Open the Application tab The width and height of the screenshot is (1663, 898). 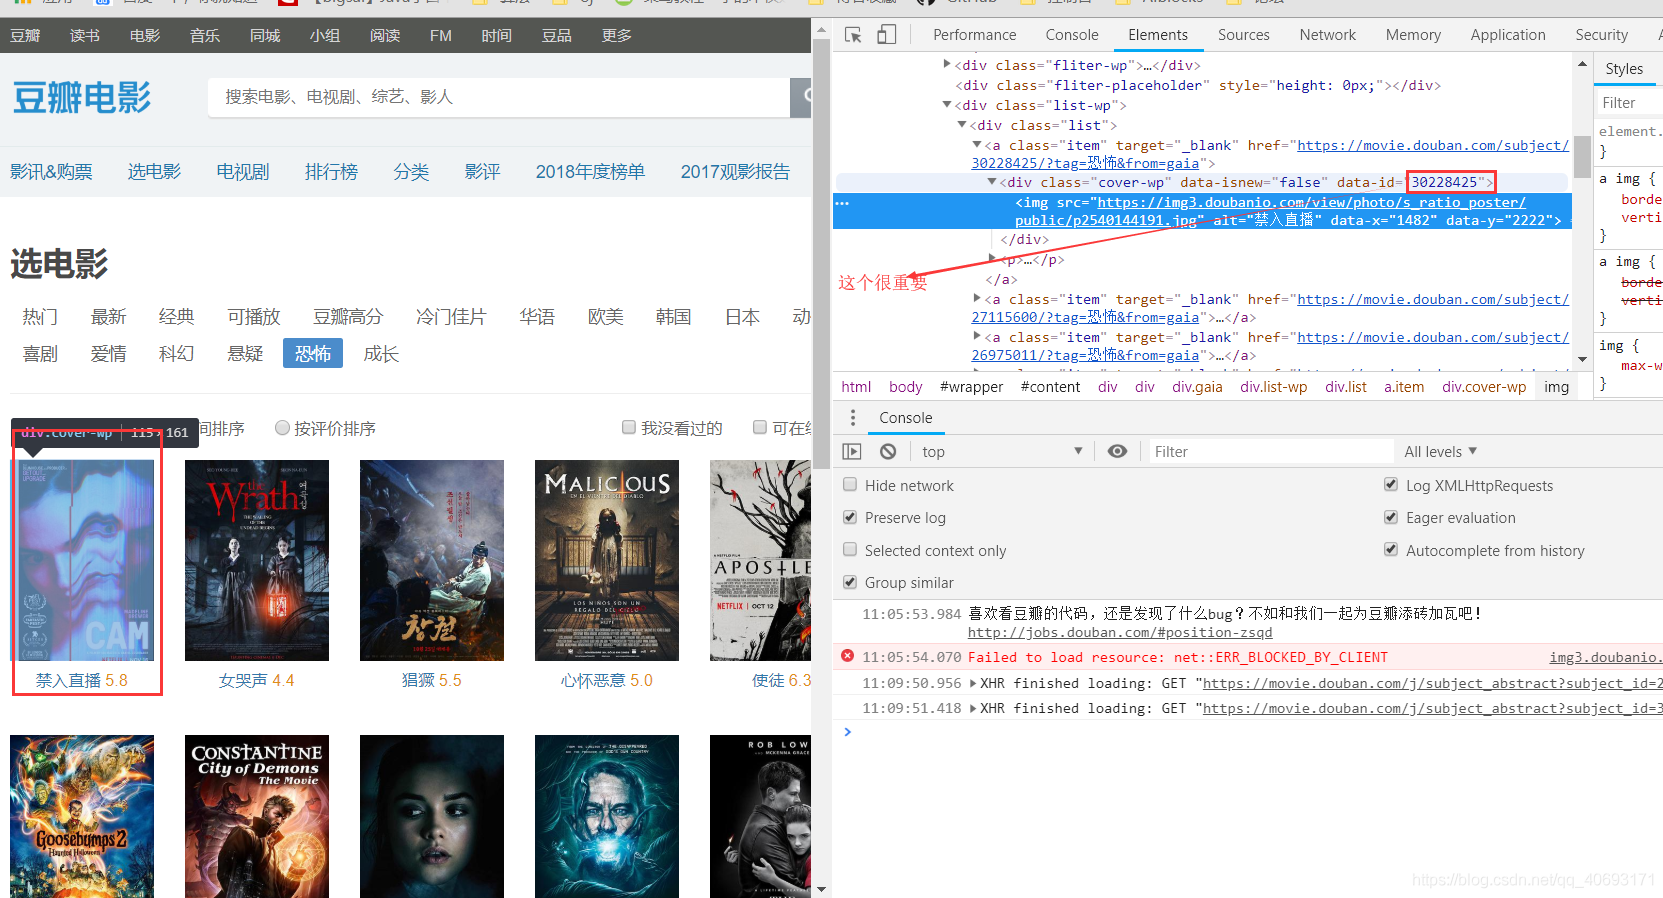pyautogui.click(x=1507, y=35)
